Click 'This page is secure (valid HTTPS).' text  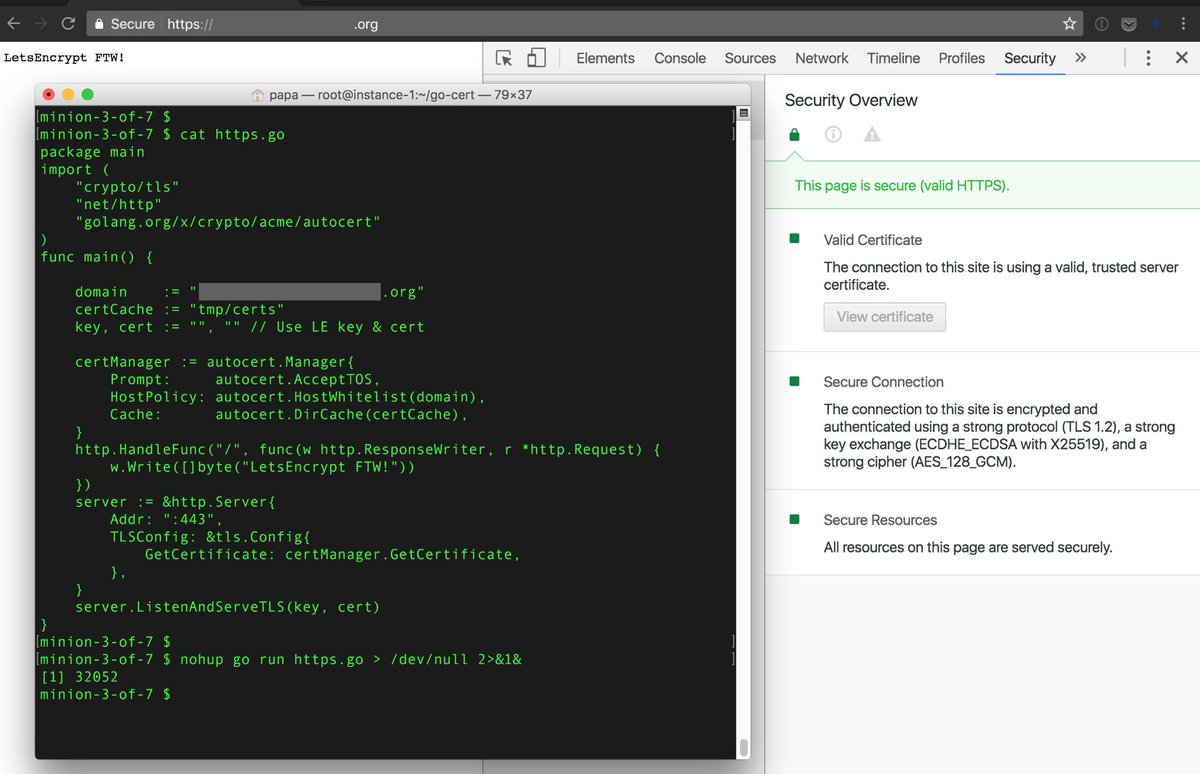pyautogui.click(x=902, y=186)
